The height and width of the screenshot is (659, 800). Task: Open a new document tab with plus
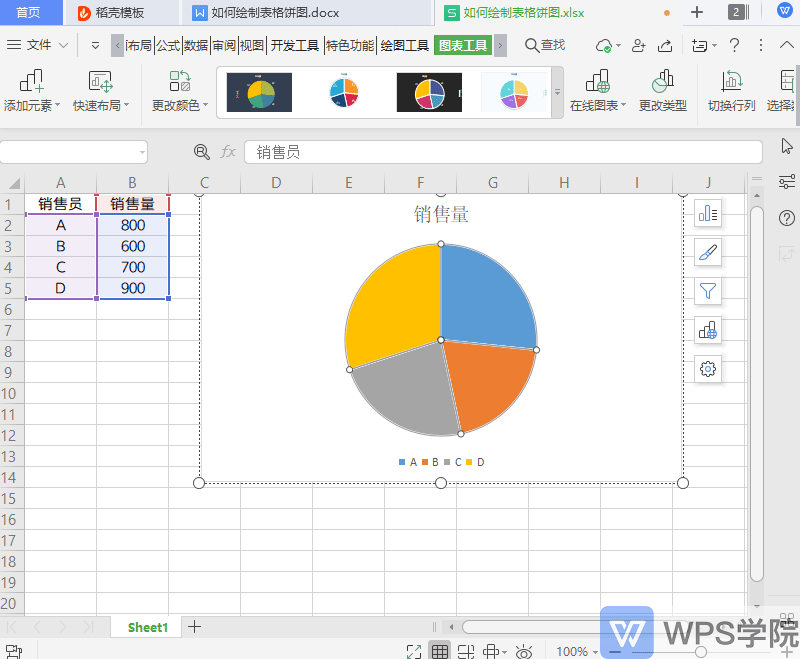click(696, 12)
